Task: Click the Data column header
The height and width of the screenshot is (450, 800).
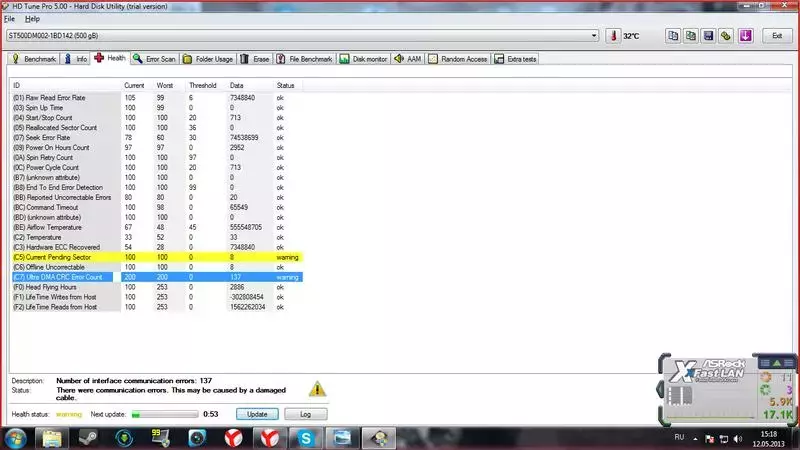Action: (x=250, y=85)
